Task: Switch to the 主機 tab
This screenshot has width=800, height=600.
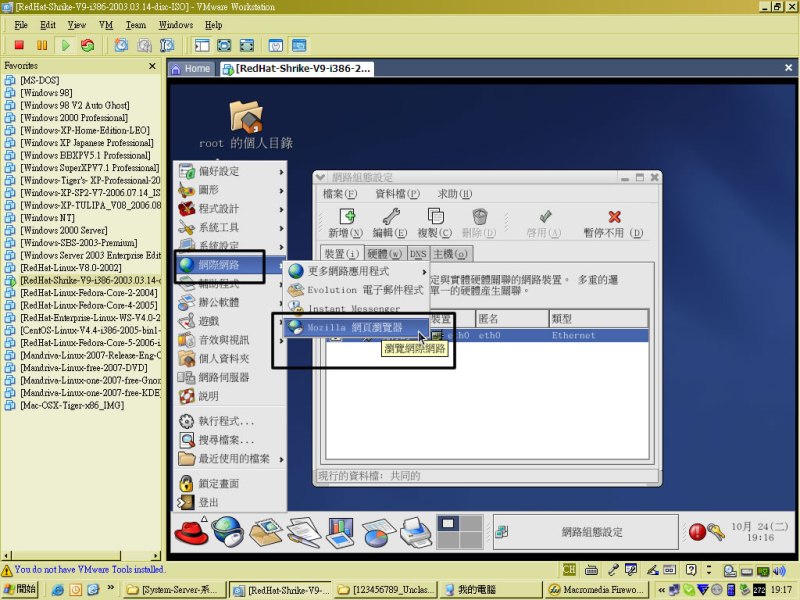Action: pos(450,254)
